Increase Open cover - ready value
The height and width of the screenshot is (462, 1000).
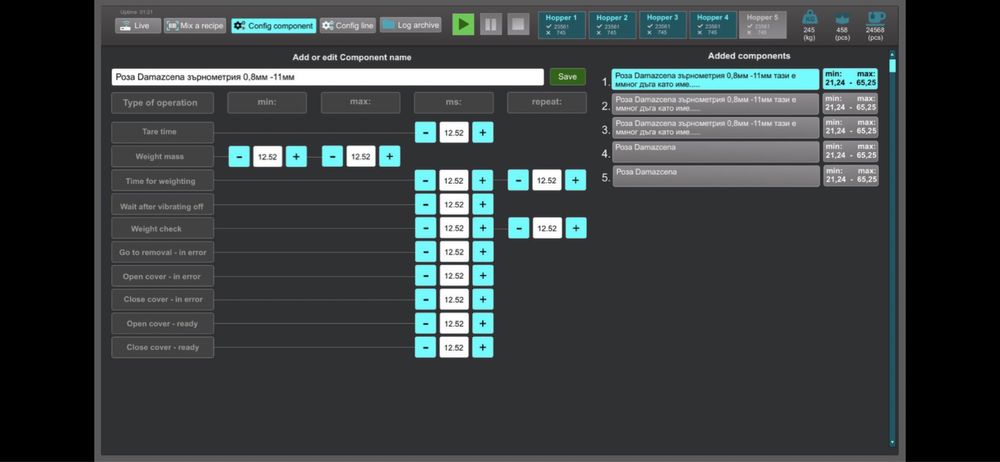[x=483, y=324]
